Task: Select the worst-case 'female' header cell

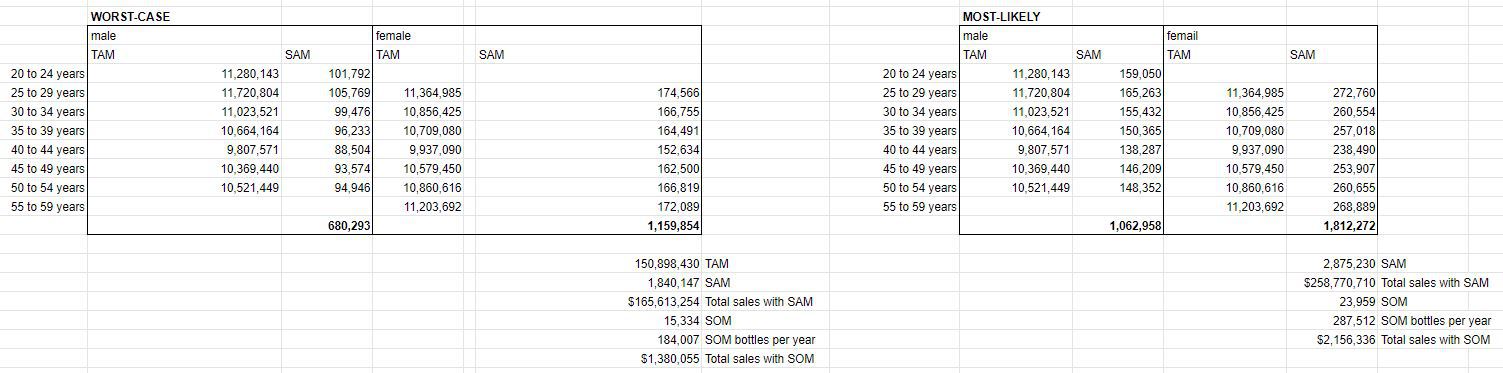Action: coord(424,36)
